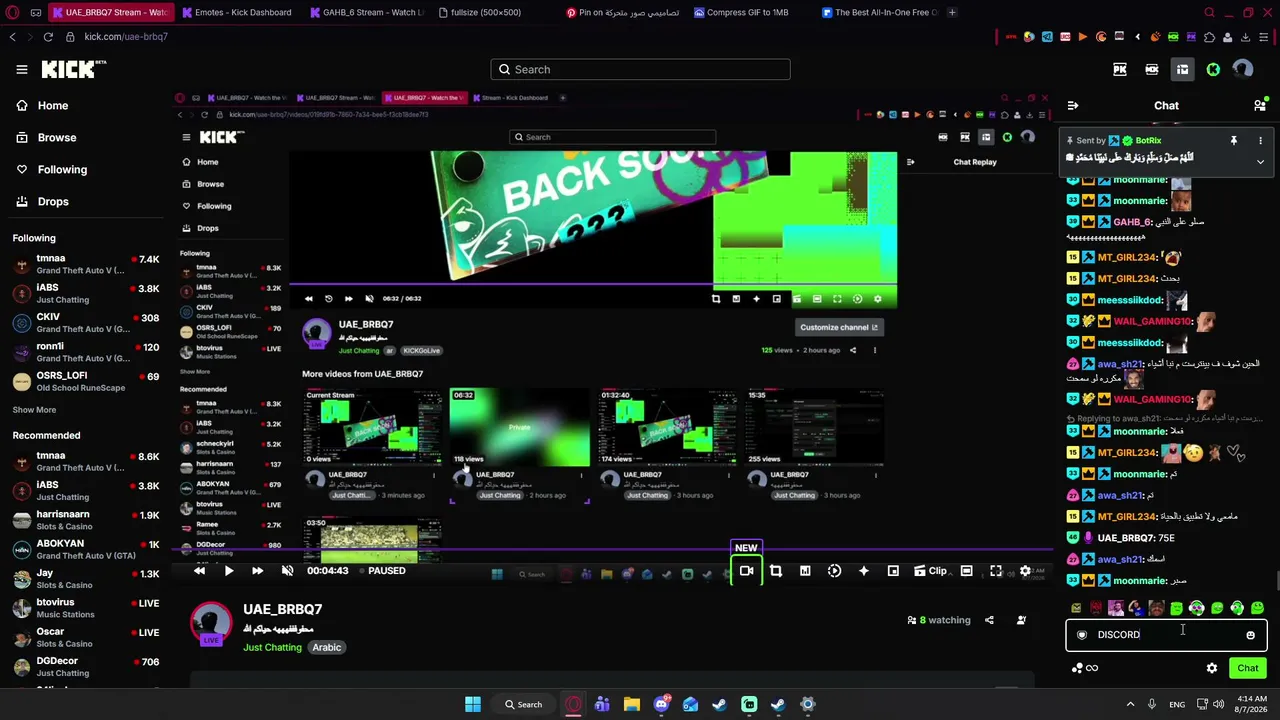Open a new browser tab
This screenshot has width=1280, height=720.
[952, 13]
